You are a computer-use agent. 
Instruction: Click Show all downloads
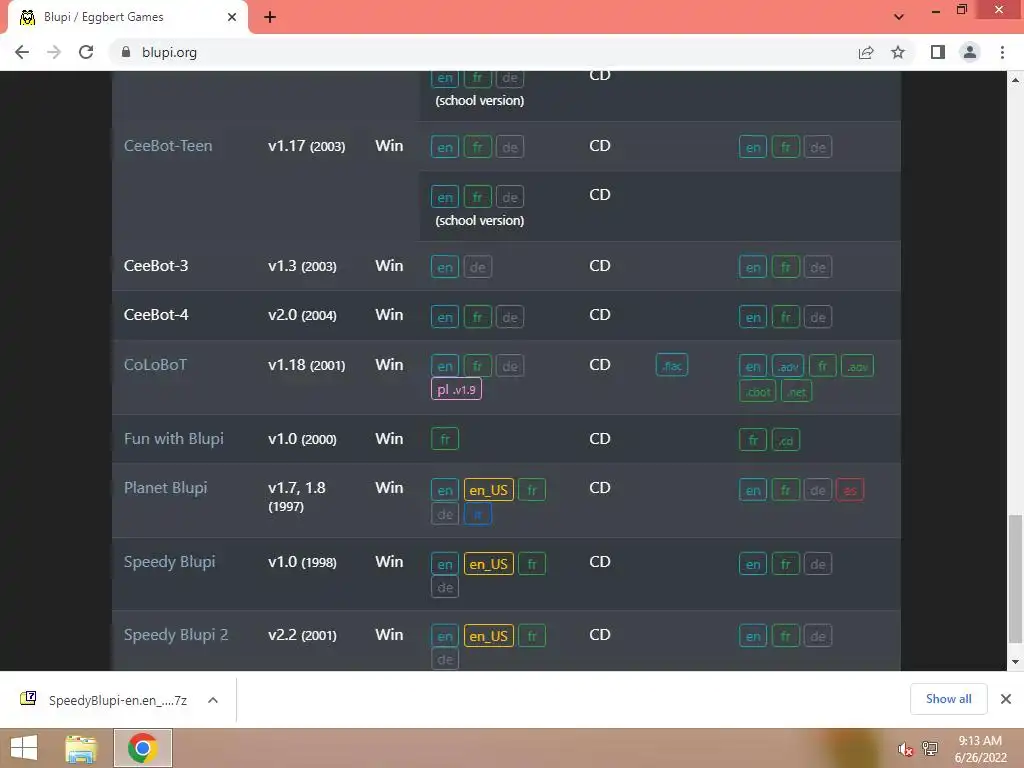click(948, 699)
